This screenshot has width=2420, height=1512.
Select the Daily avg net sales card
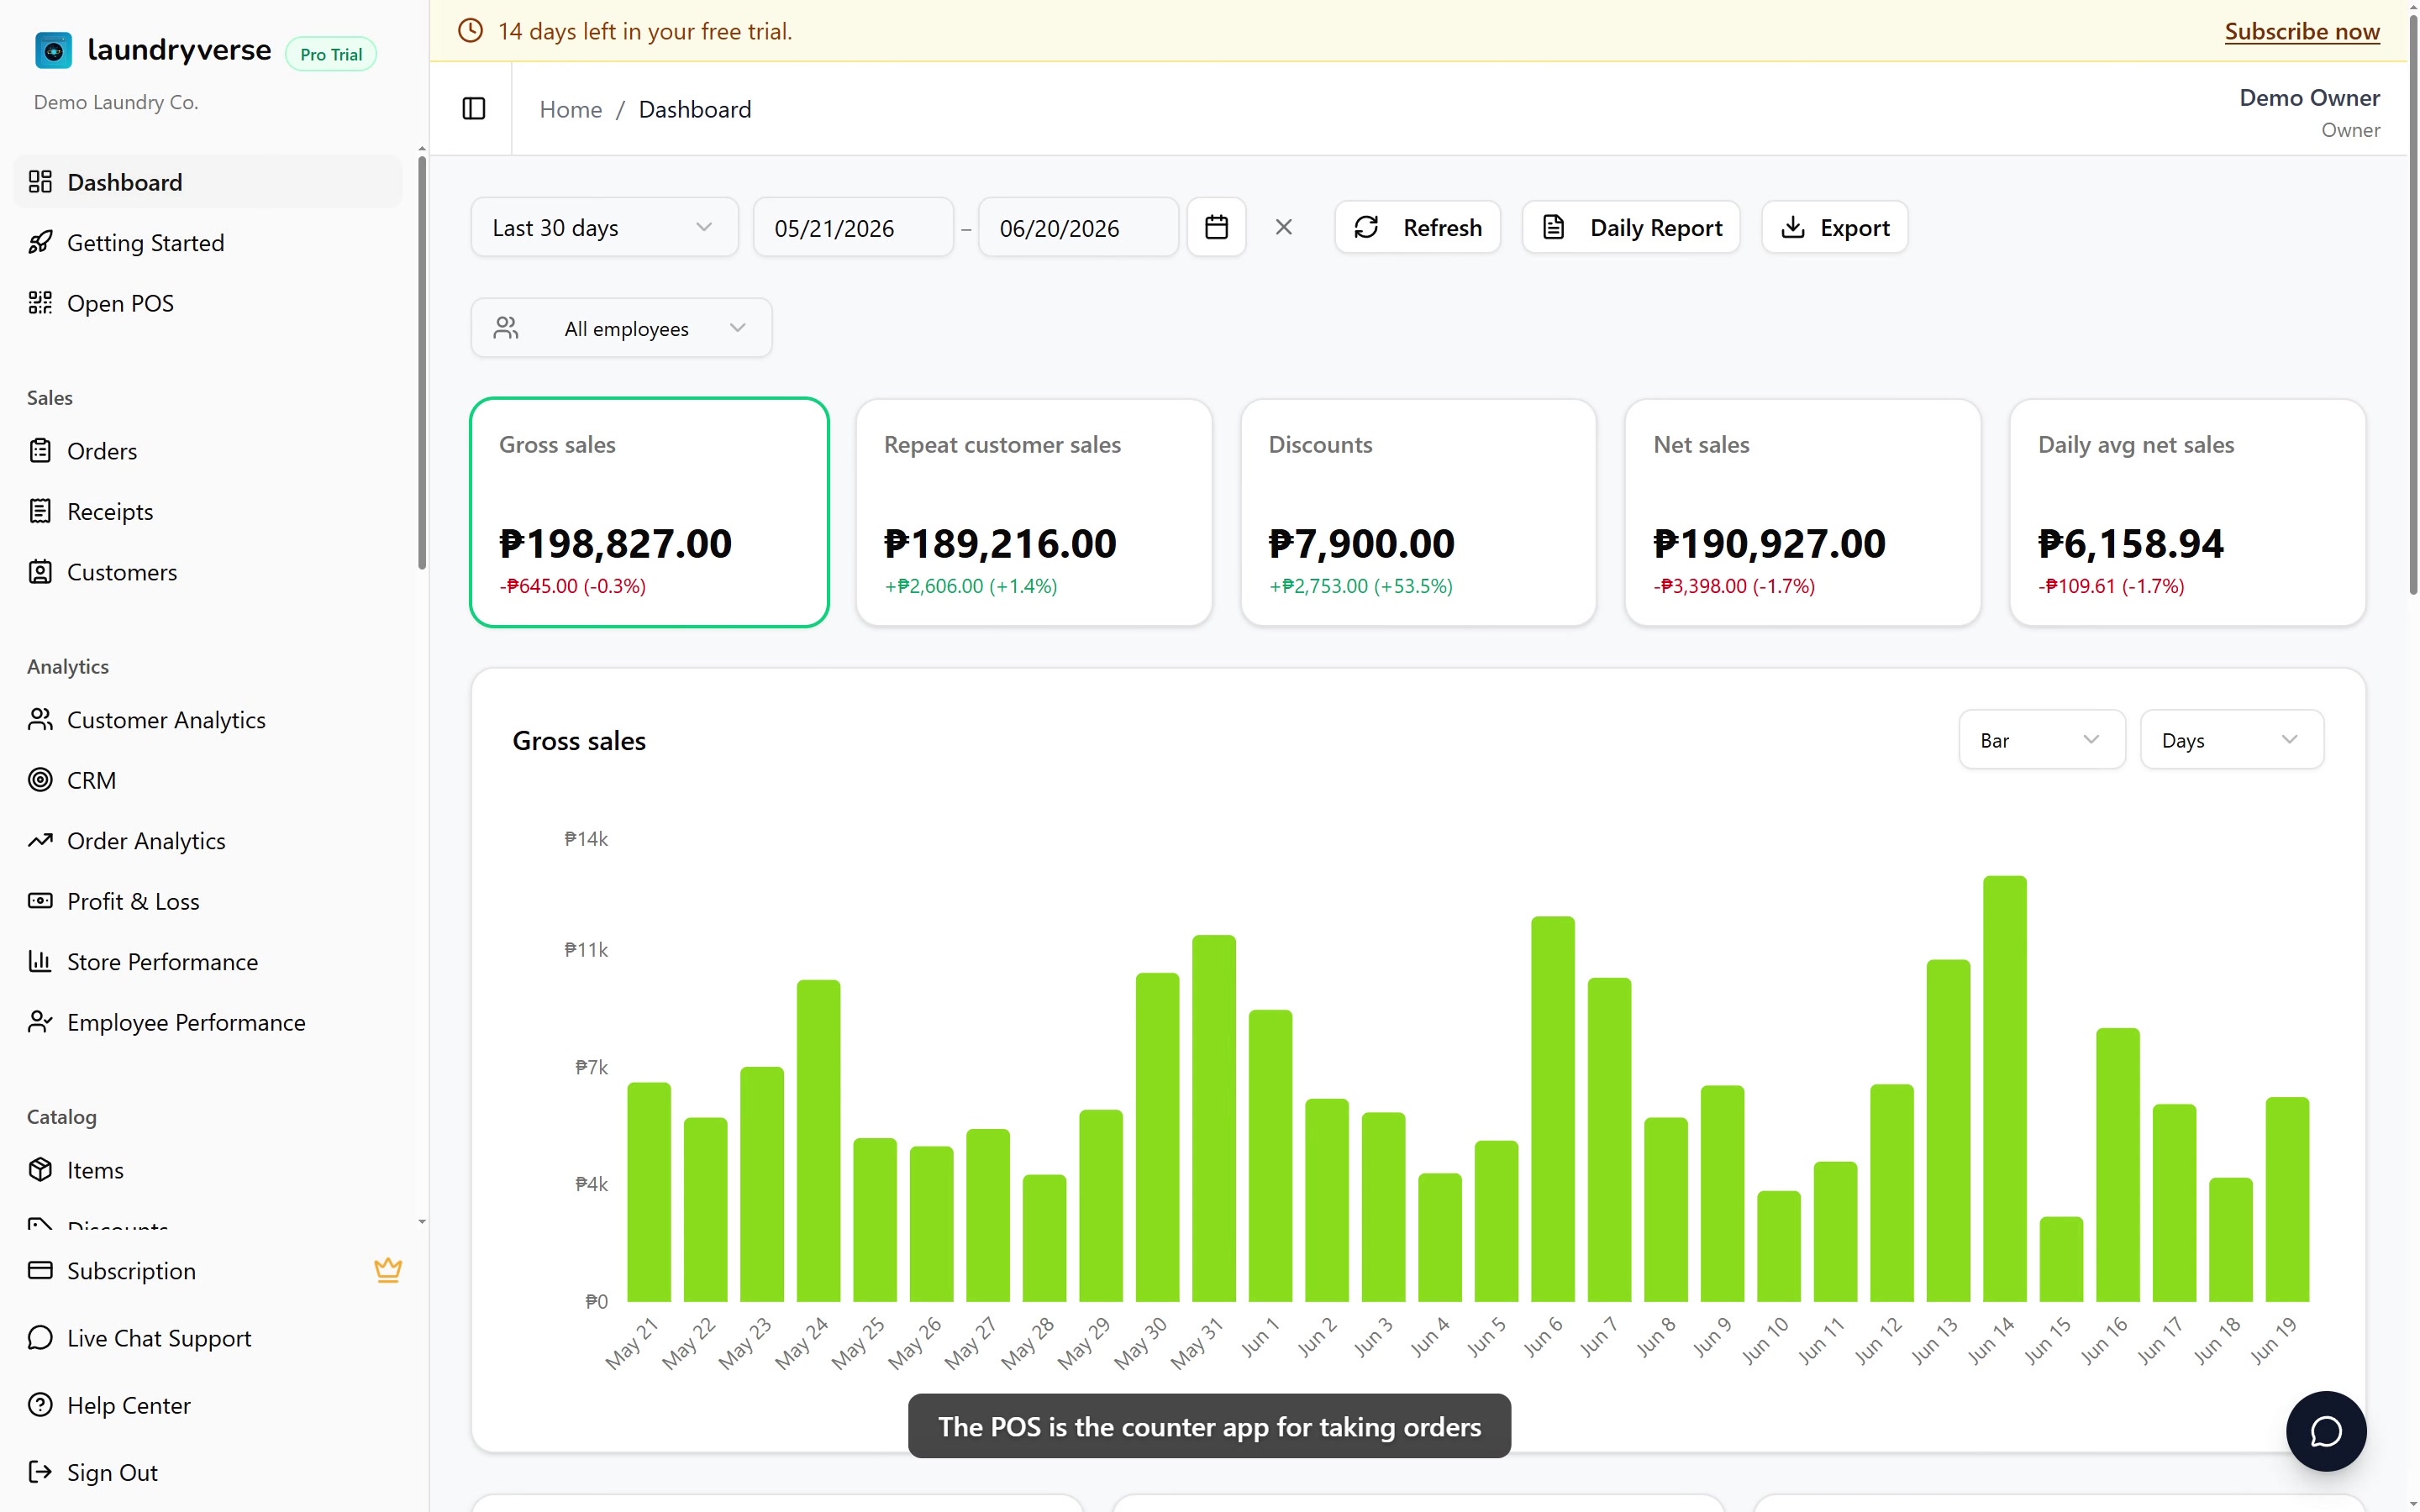[x=2187, y=512]
